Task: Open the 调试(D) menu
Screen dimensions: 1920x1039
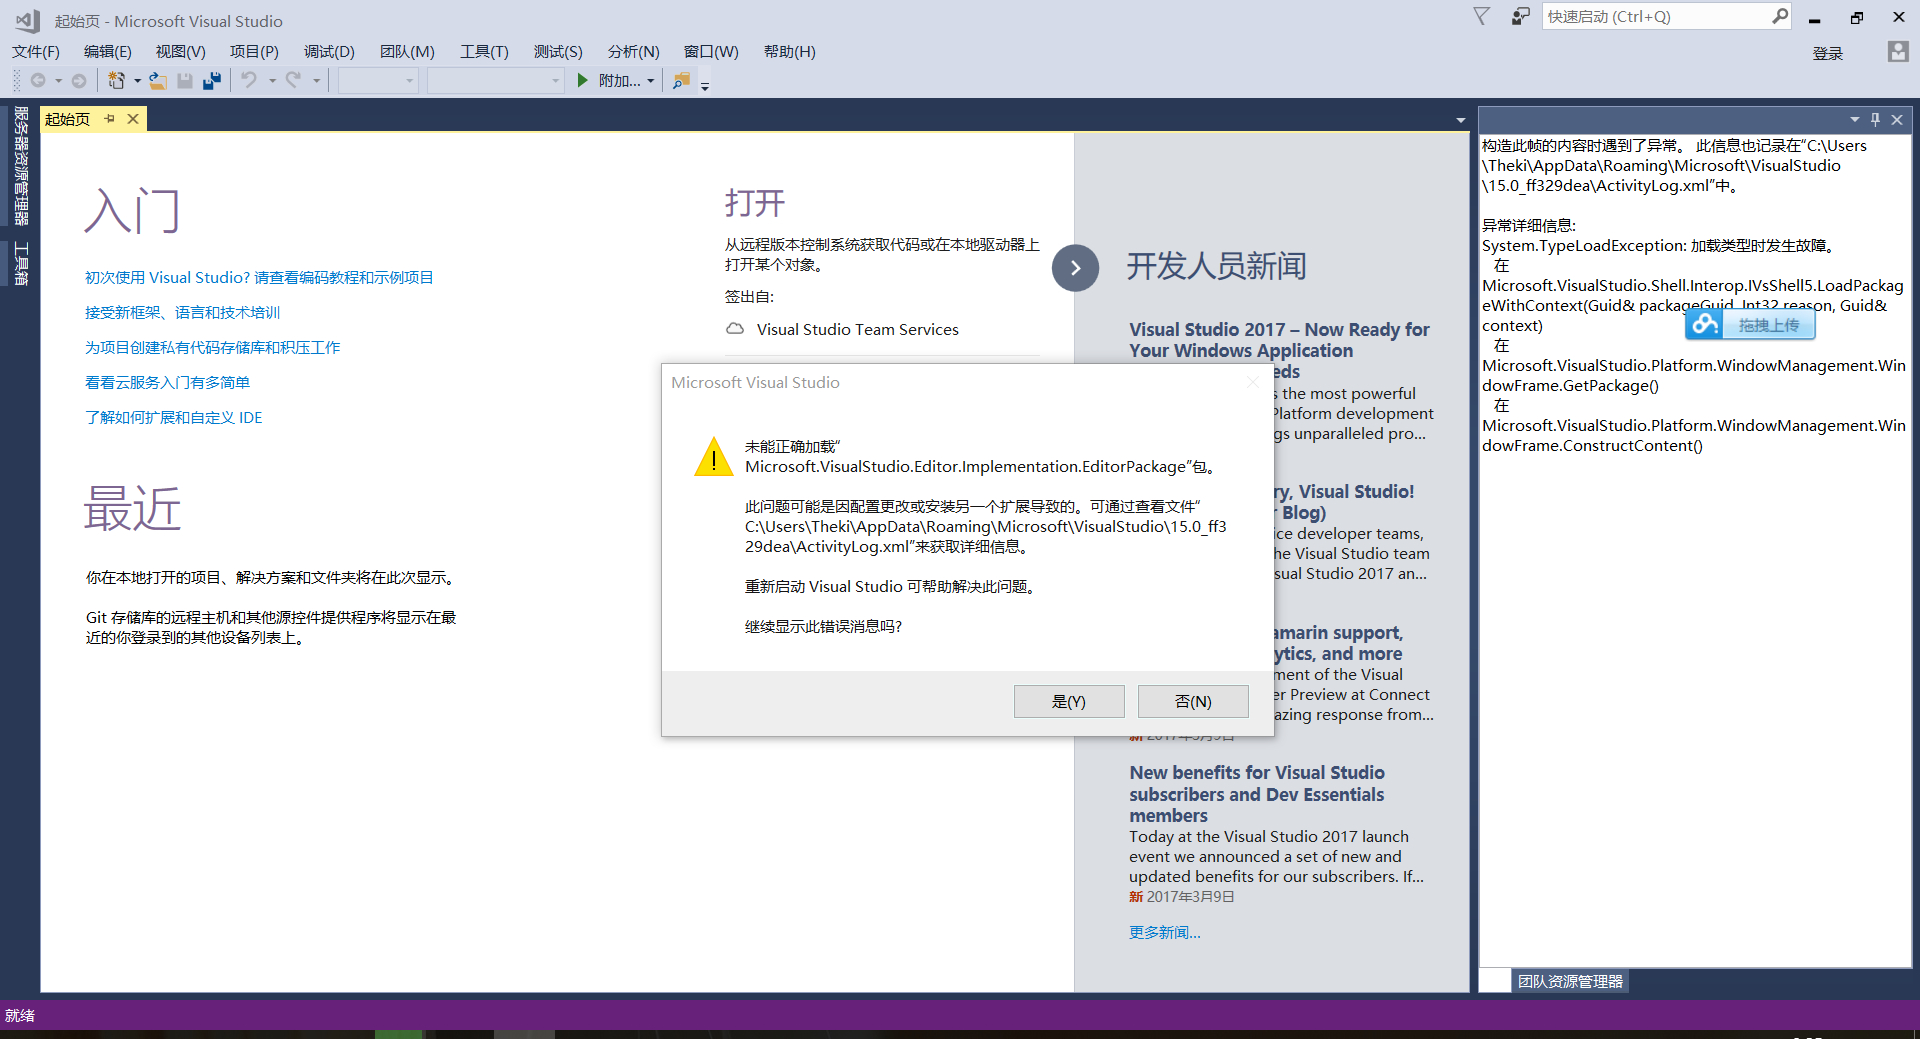Action: tap(329, 52)
